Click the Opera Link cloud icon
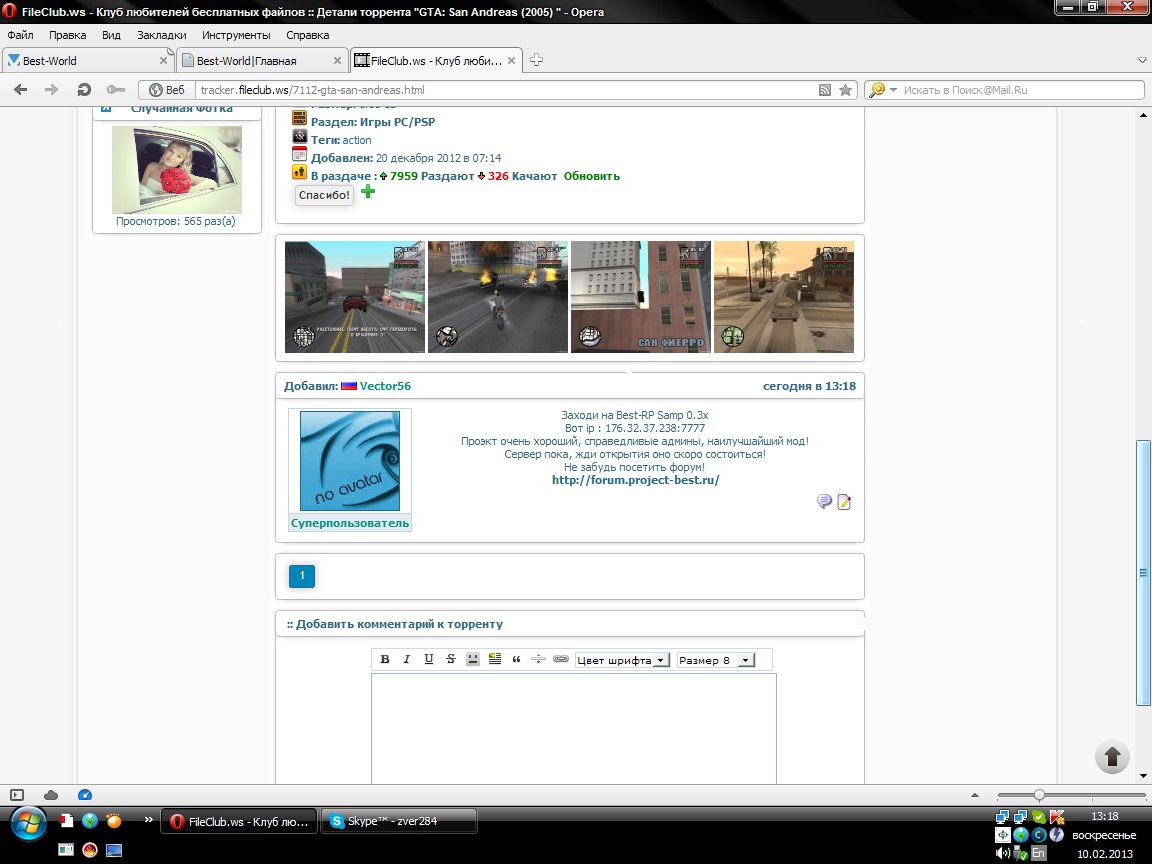1152x864 pixels. pyautogui.click(x=51, y=794)
